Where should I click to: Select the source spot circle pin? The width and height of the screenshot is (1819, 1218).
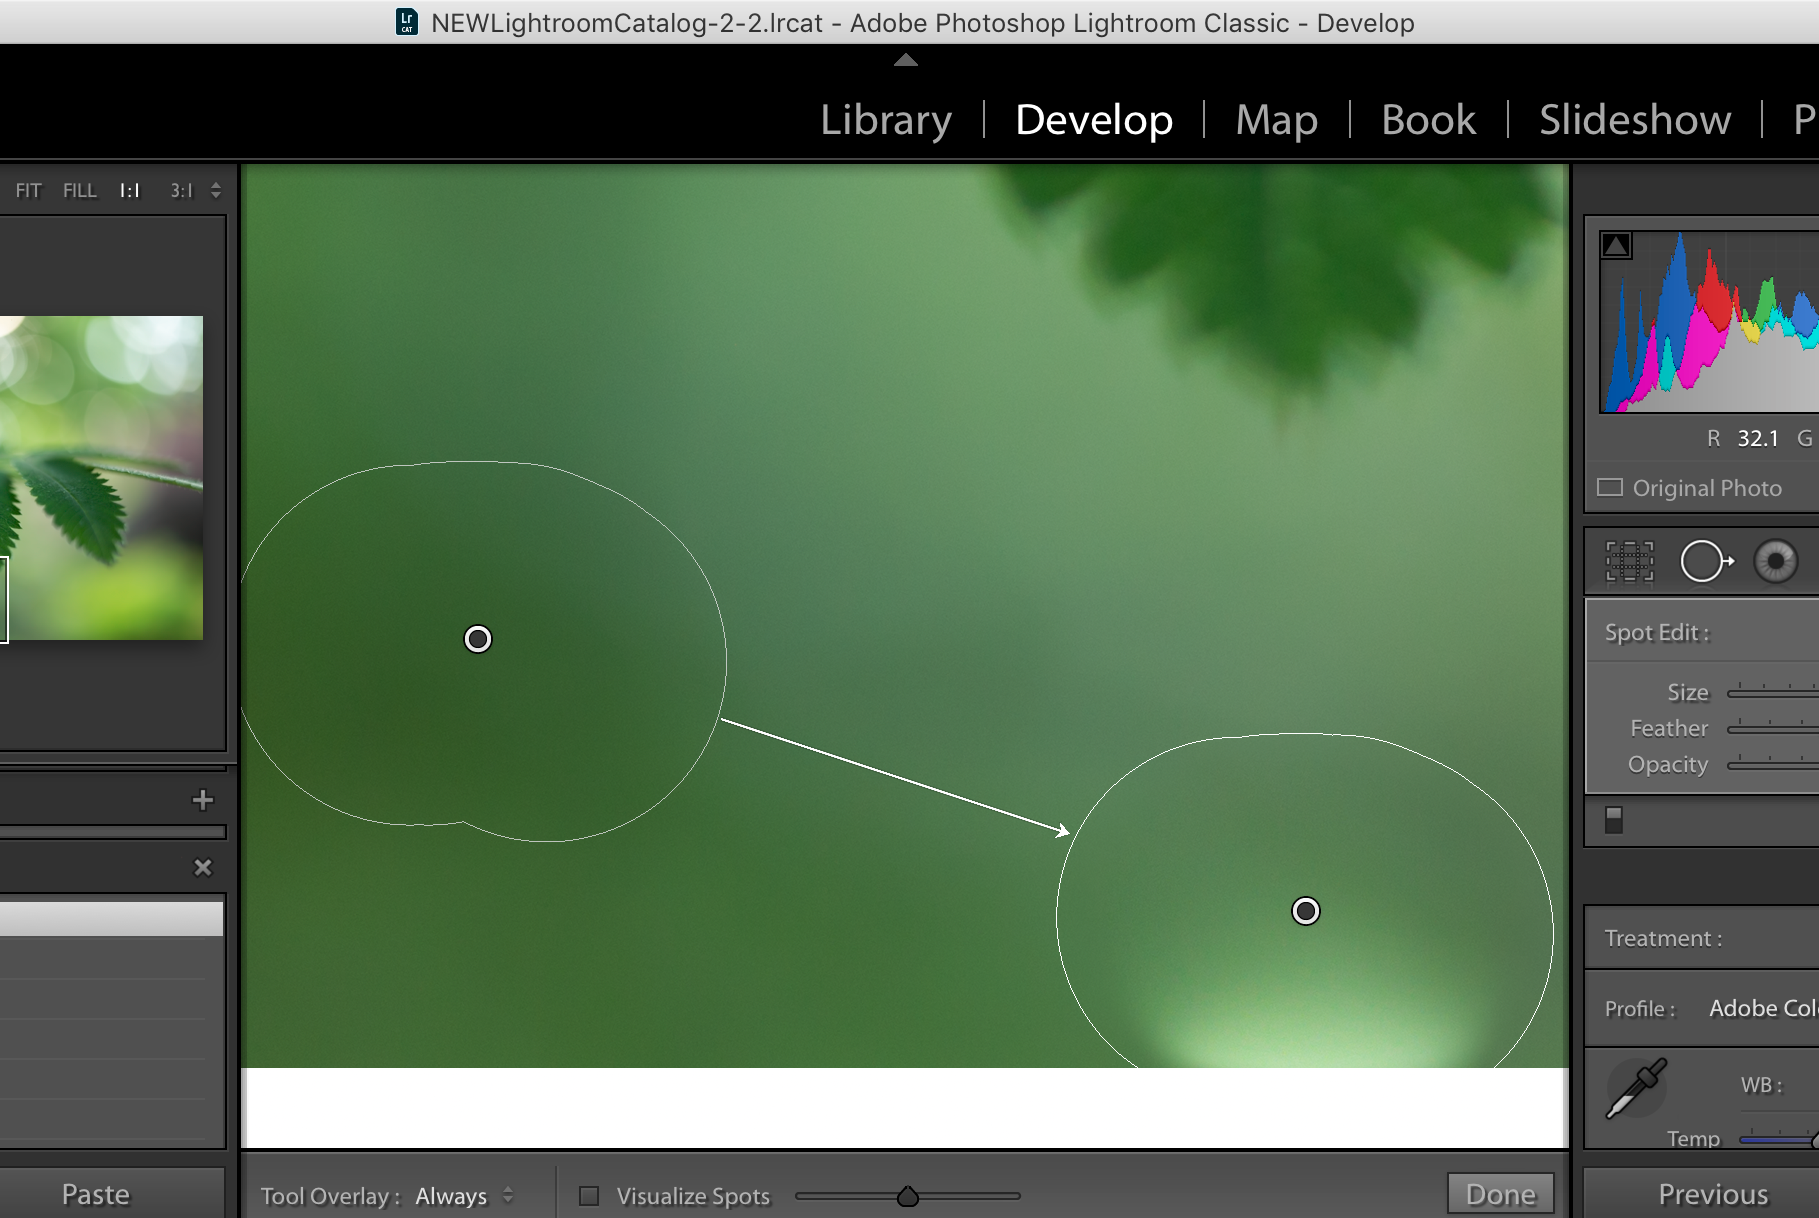(x=478, y=639)
